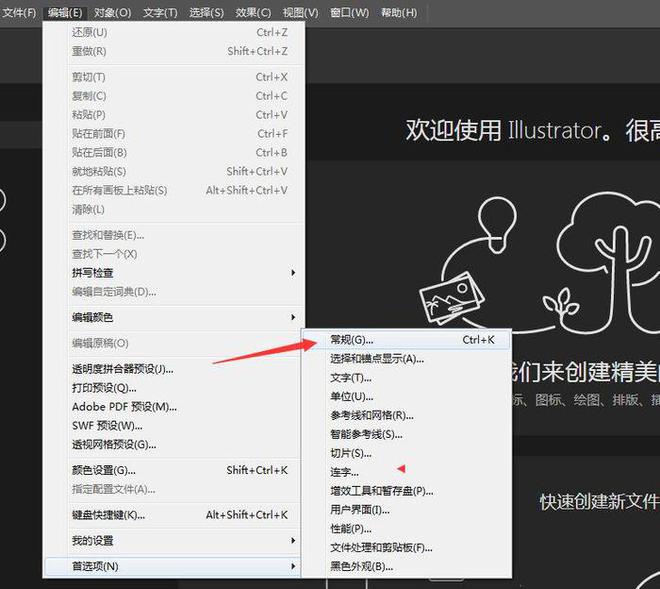Select 性能(P)... preference entry
660x589 pixels.
[x=407, y=529]
